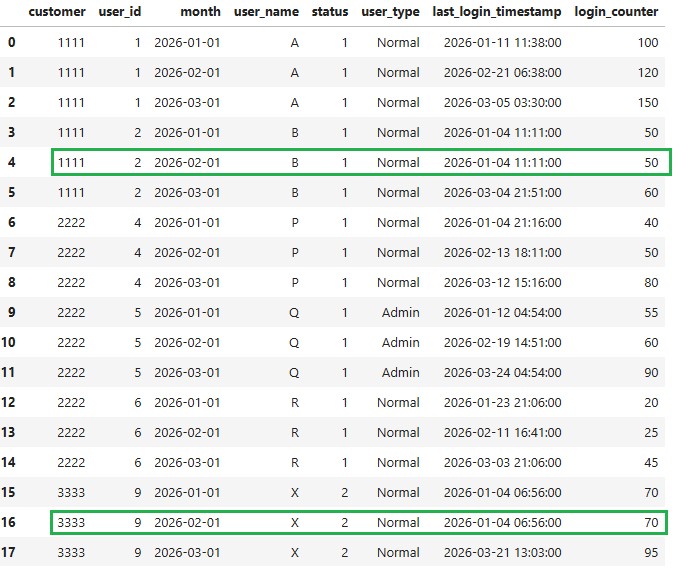This screenshot has width=686, height=568.
Task: Click the user_type column header
Action: [x=390, y=12]
